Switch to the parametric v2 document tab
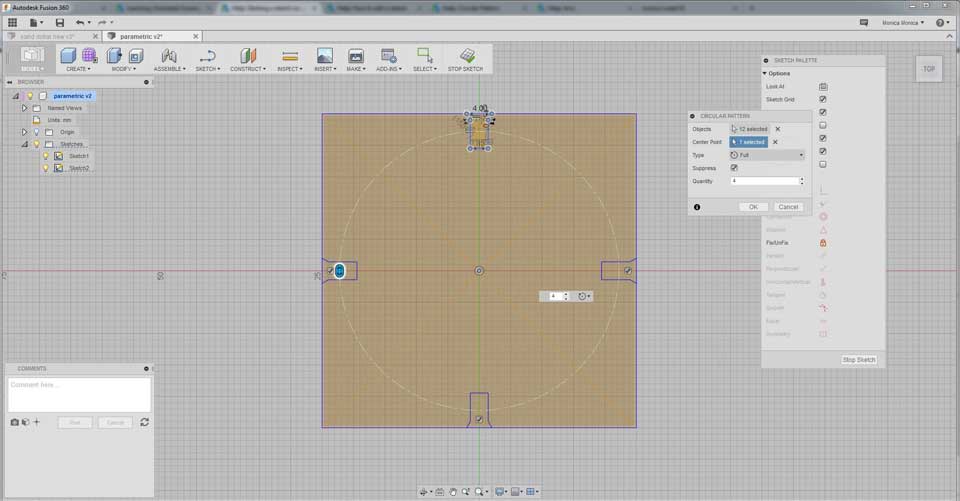Viewport: 960px width, 501px height. coord(141,36)
